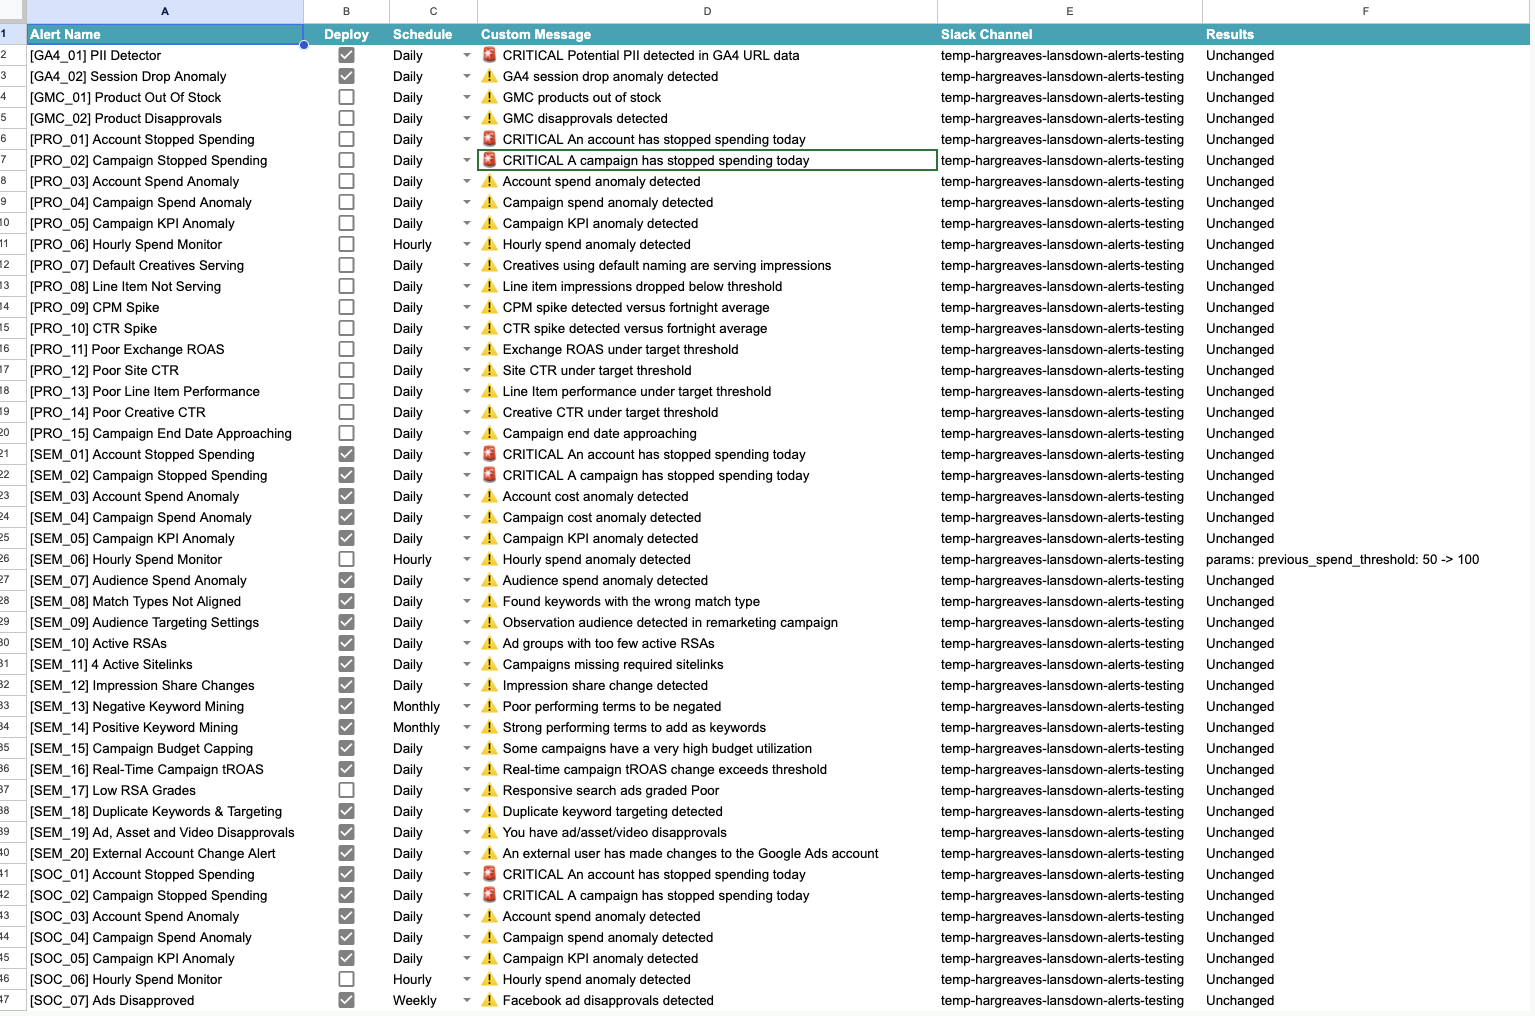
Task: Open Schedule dropdown for SEM_13 Negative Keyword Mining
Action: 466,706
